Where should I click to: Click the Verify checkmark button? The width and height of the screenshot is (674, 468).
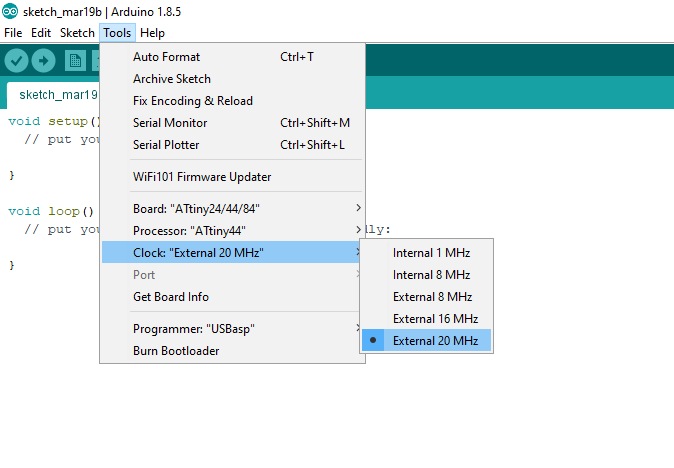16,60
